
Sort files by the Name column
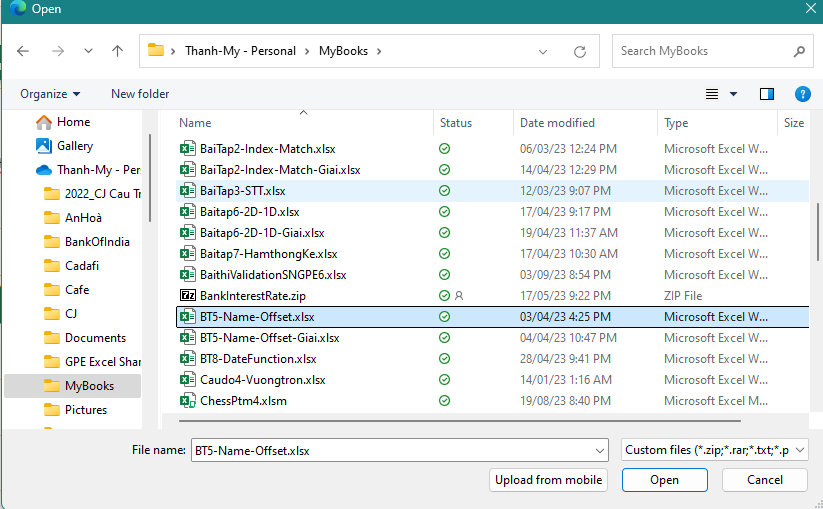[x=196, y=123]
